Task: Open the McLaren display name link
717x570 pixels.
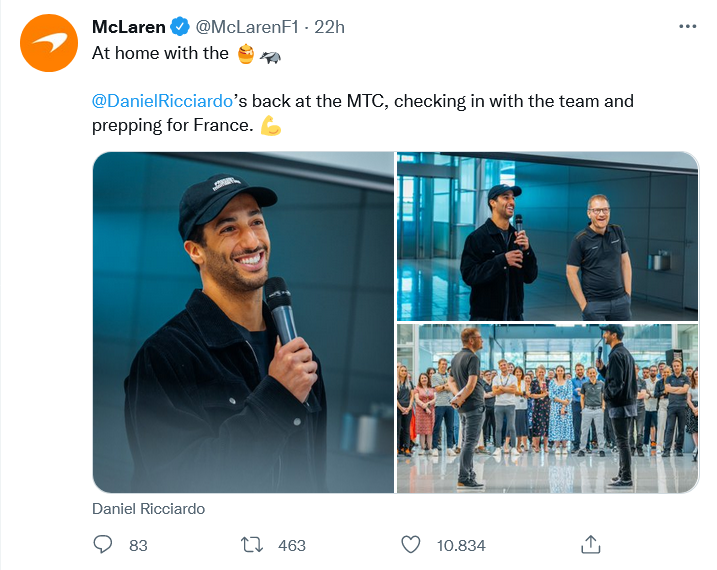Action: [x=128, y=27]
